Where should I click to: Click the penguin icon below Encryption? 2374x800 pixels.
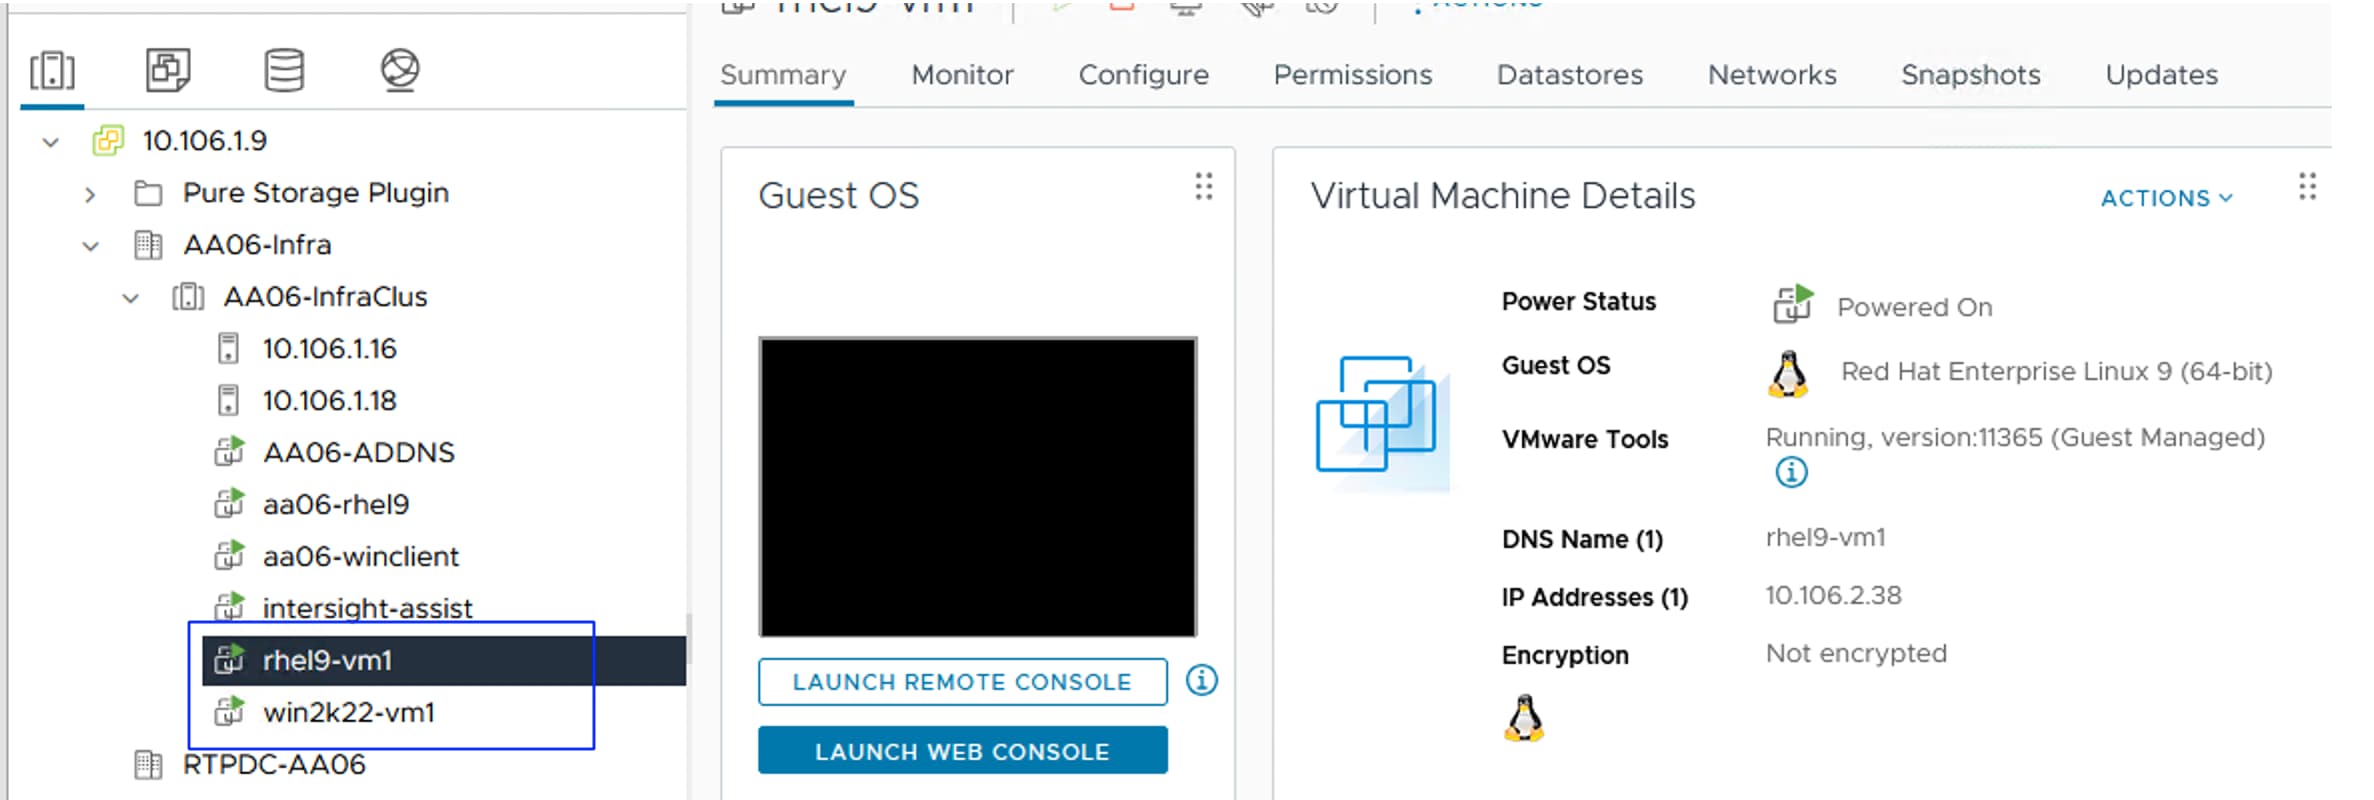tap(1524, 718)
